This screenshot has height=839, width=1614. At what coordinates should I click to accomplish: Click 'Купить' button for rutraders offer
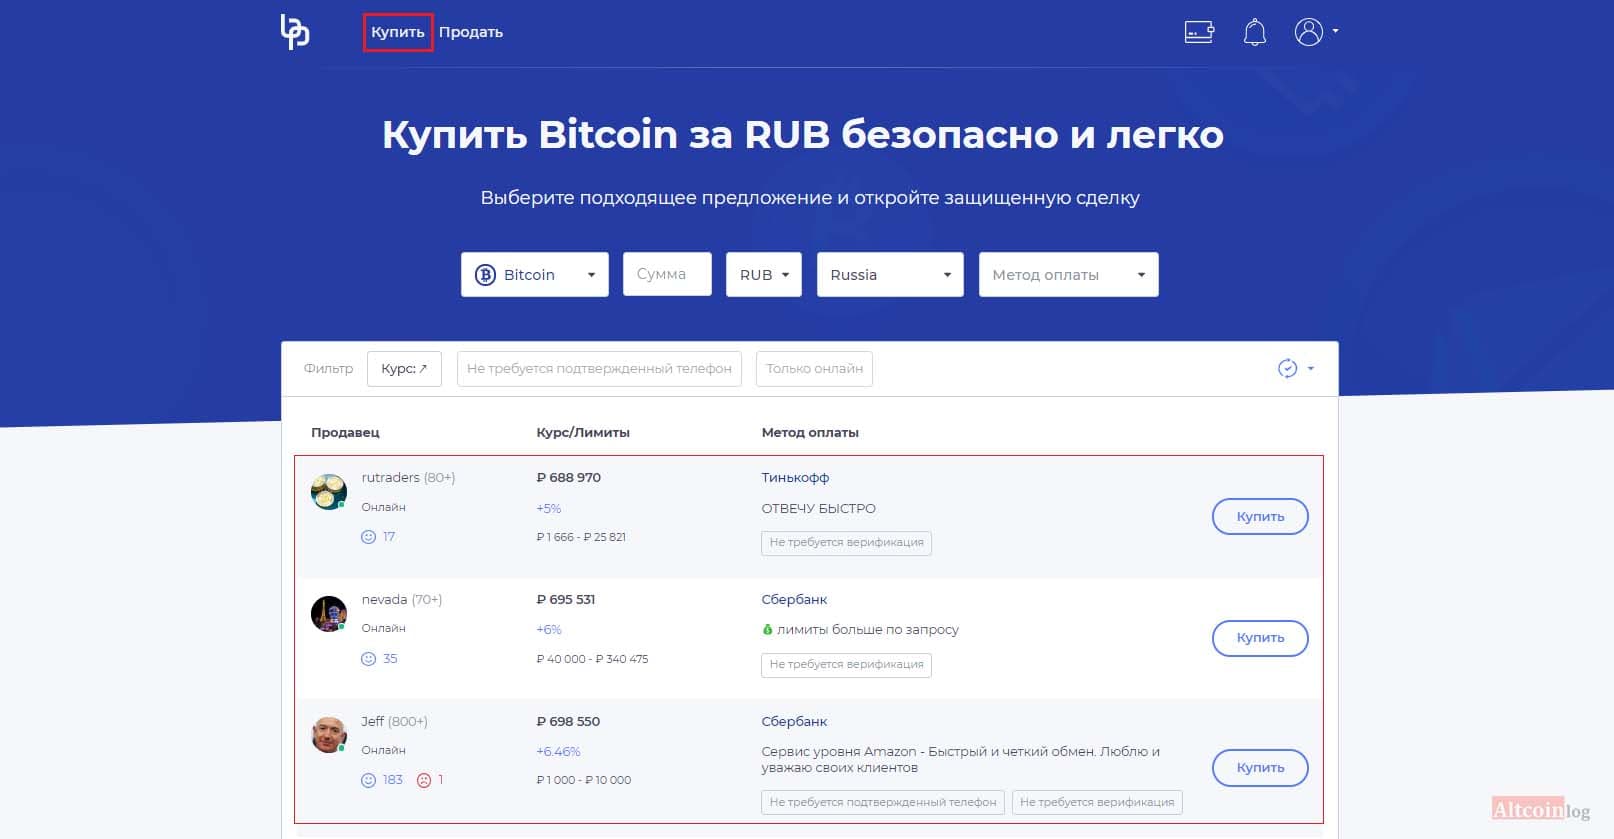click(x=1260, y=516)
